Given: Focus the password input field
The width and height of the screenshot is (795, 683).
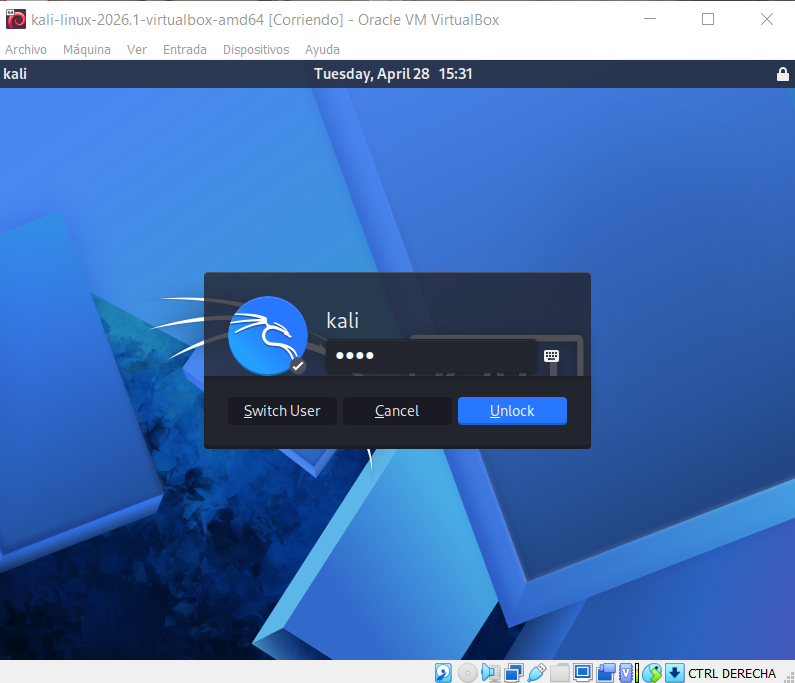Looking at the screenshot, I should [x=431, y=356].
